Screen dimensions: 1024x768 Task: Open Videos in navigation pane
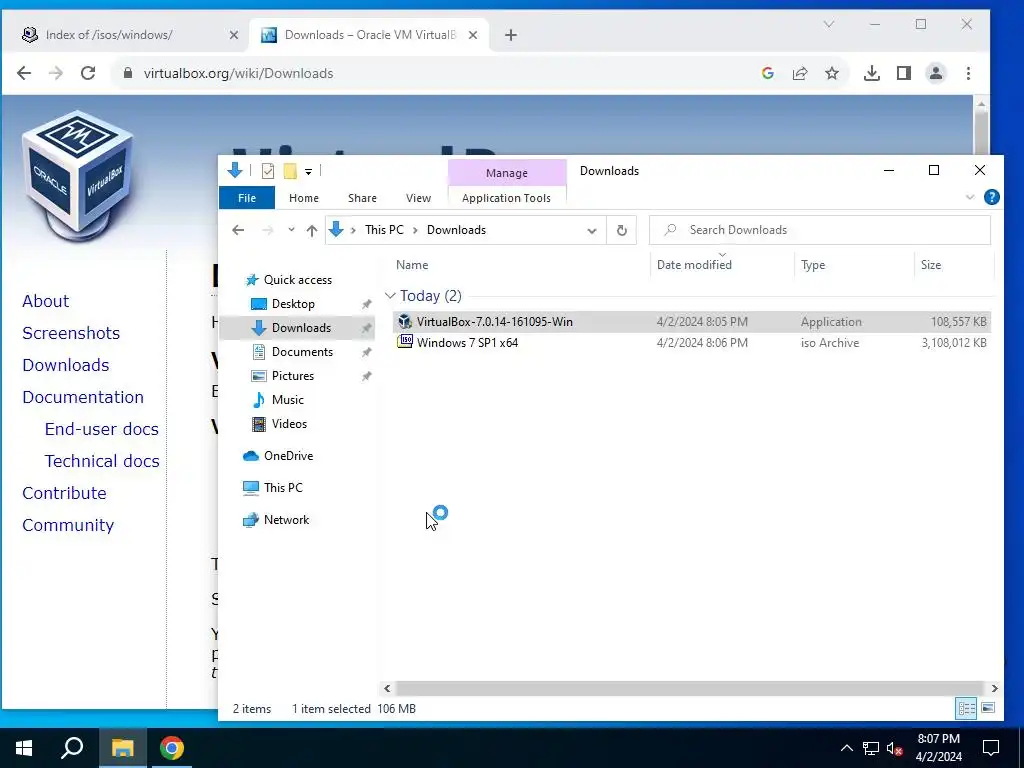(289, 424)
